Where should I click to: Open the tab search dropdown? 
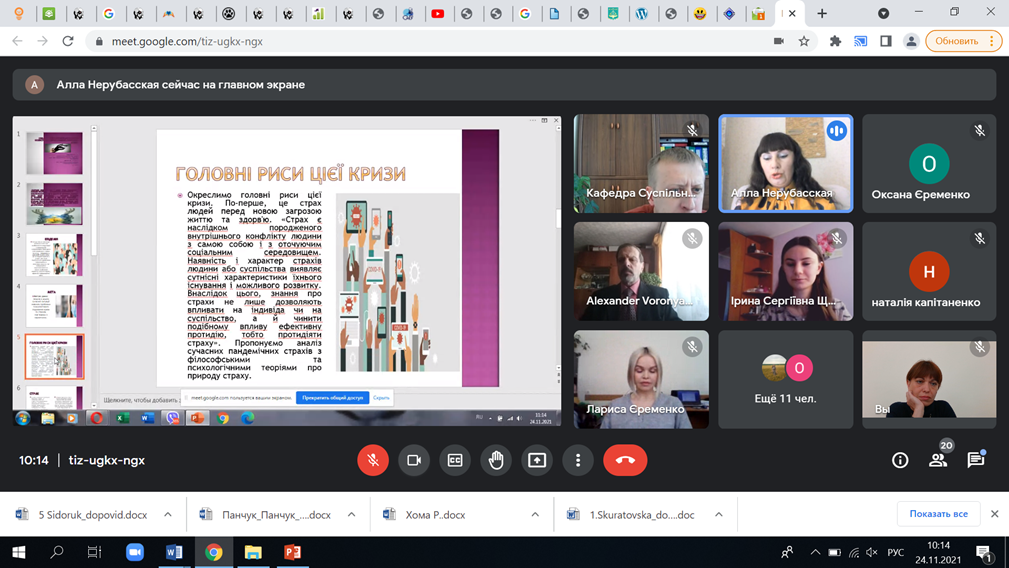pyautogui.click(x=884, y=14)
